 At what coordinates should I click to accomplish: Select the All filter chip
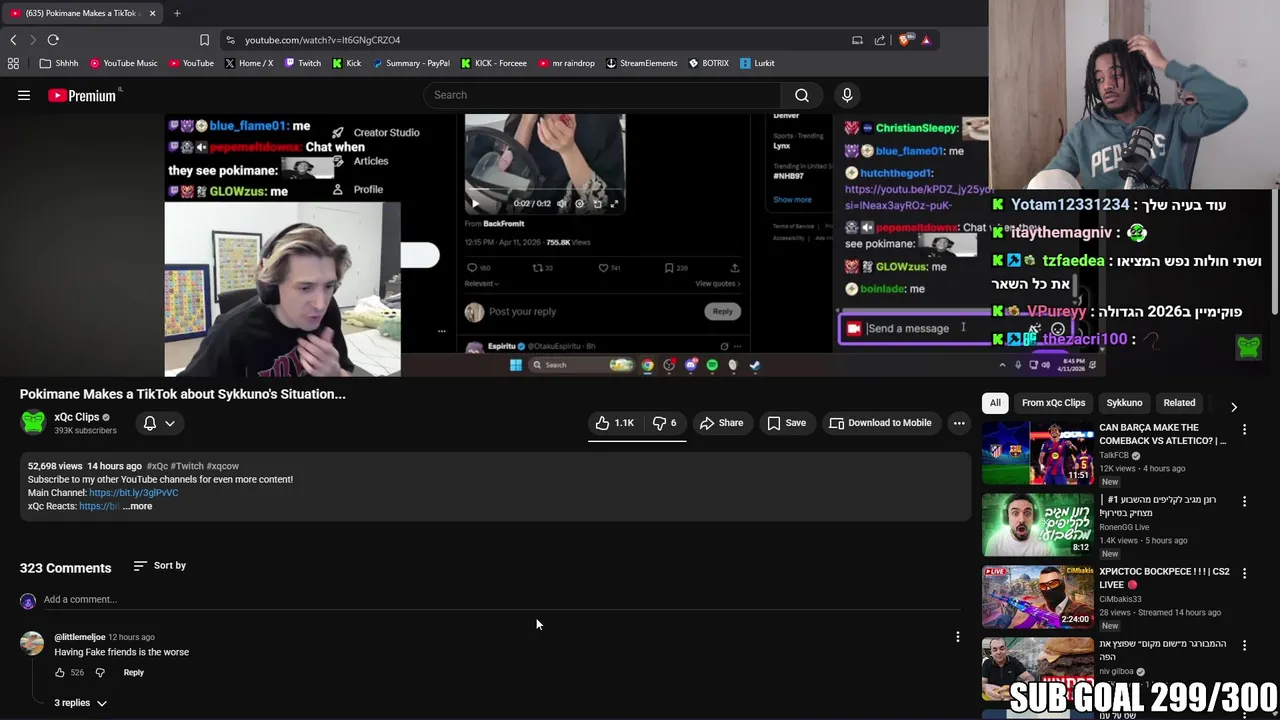[995, 403]
